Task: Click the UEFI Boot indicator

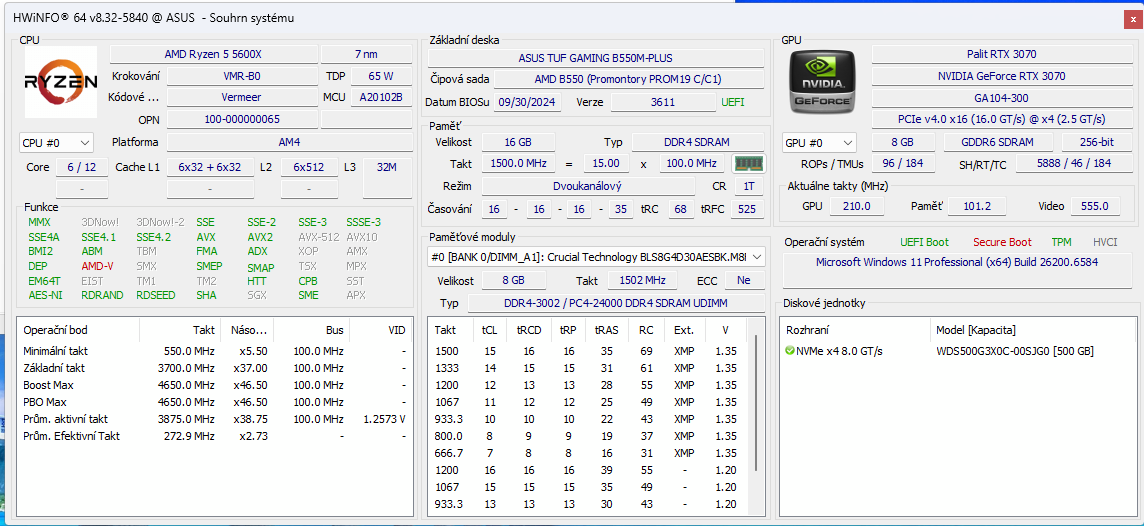Action: click(924, 242)
